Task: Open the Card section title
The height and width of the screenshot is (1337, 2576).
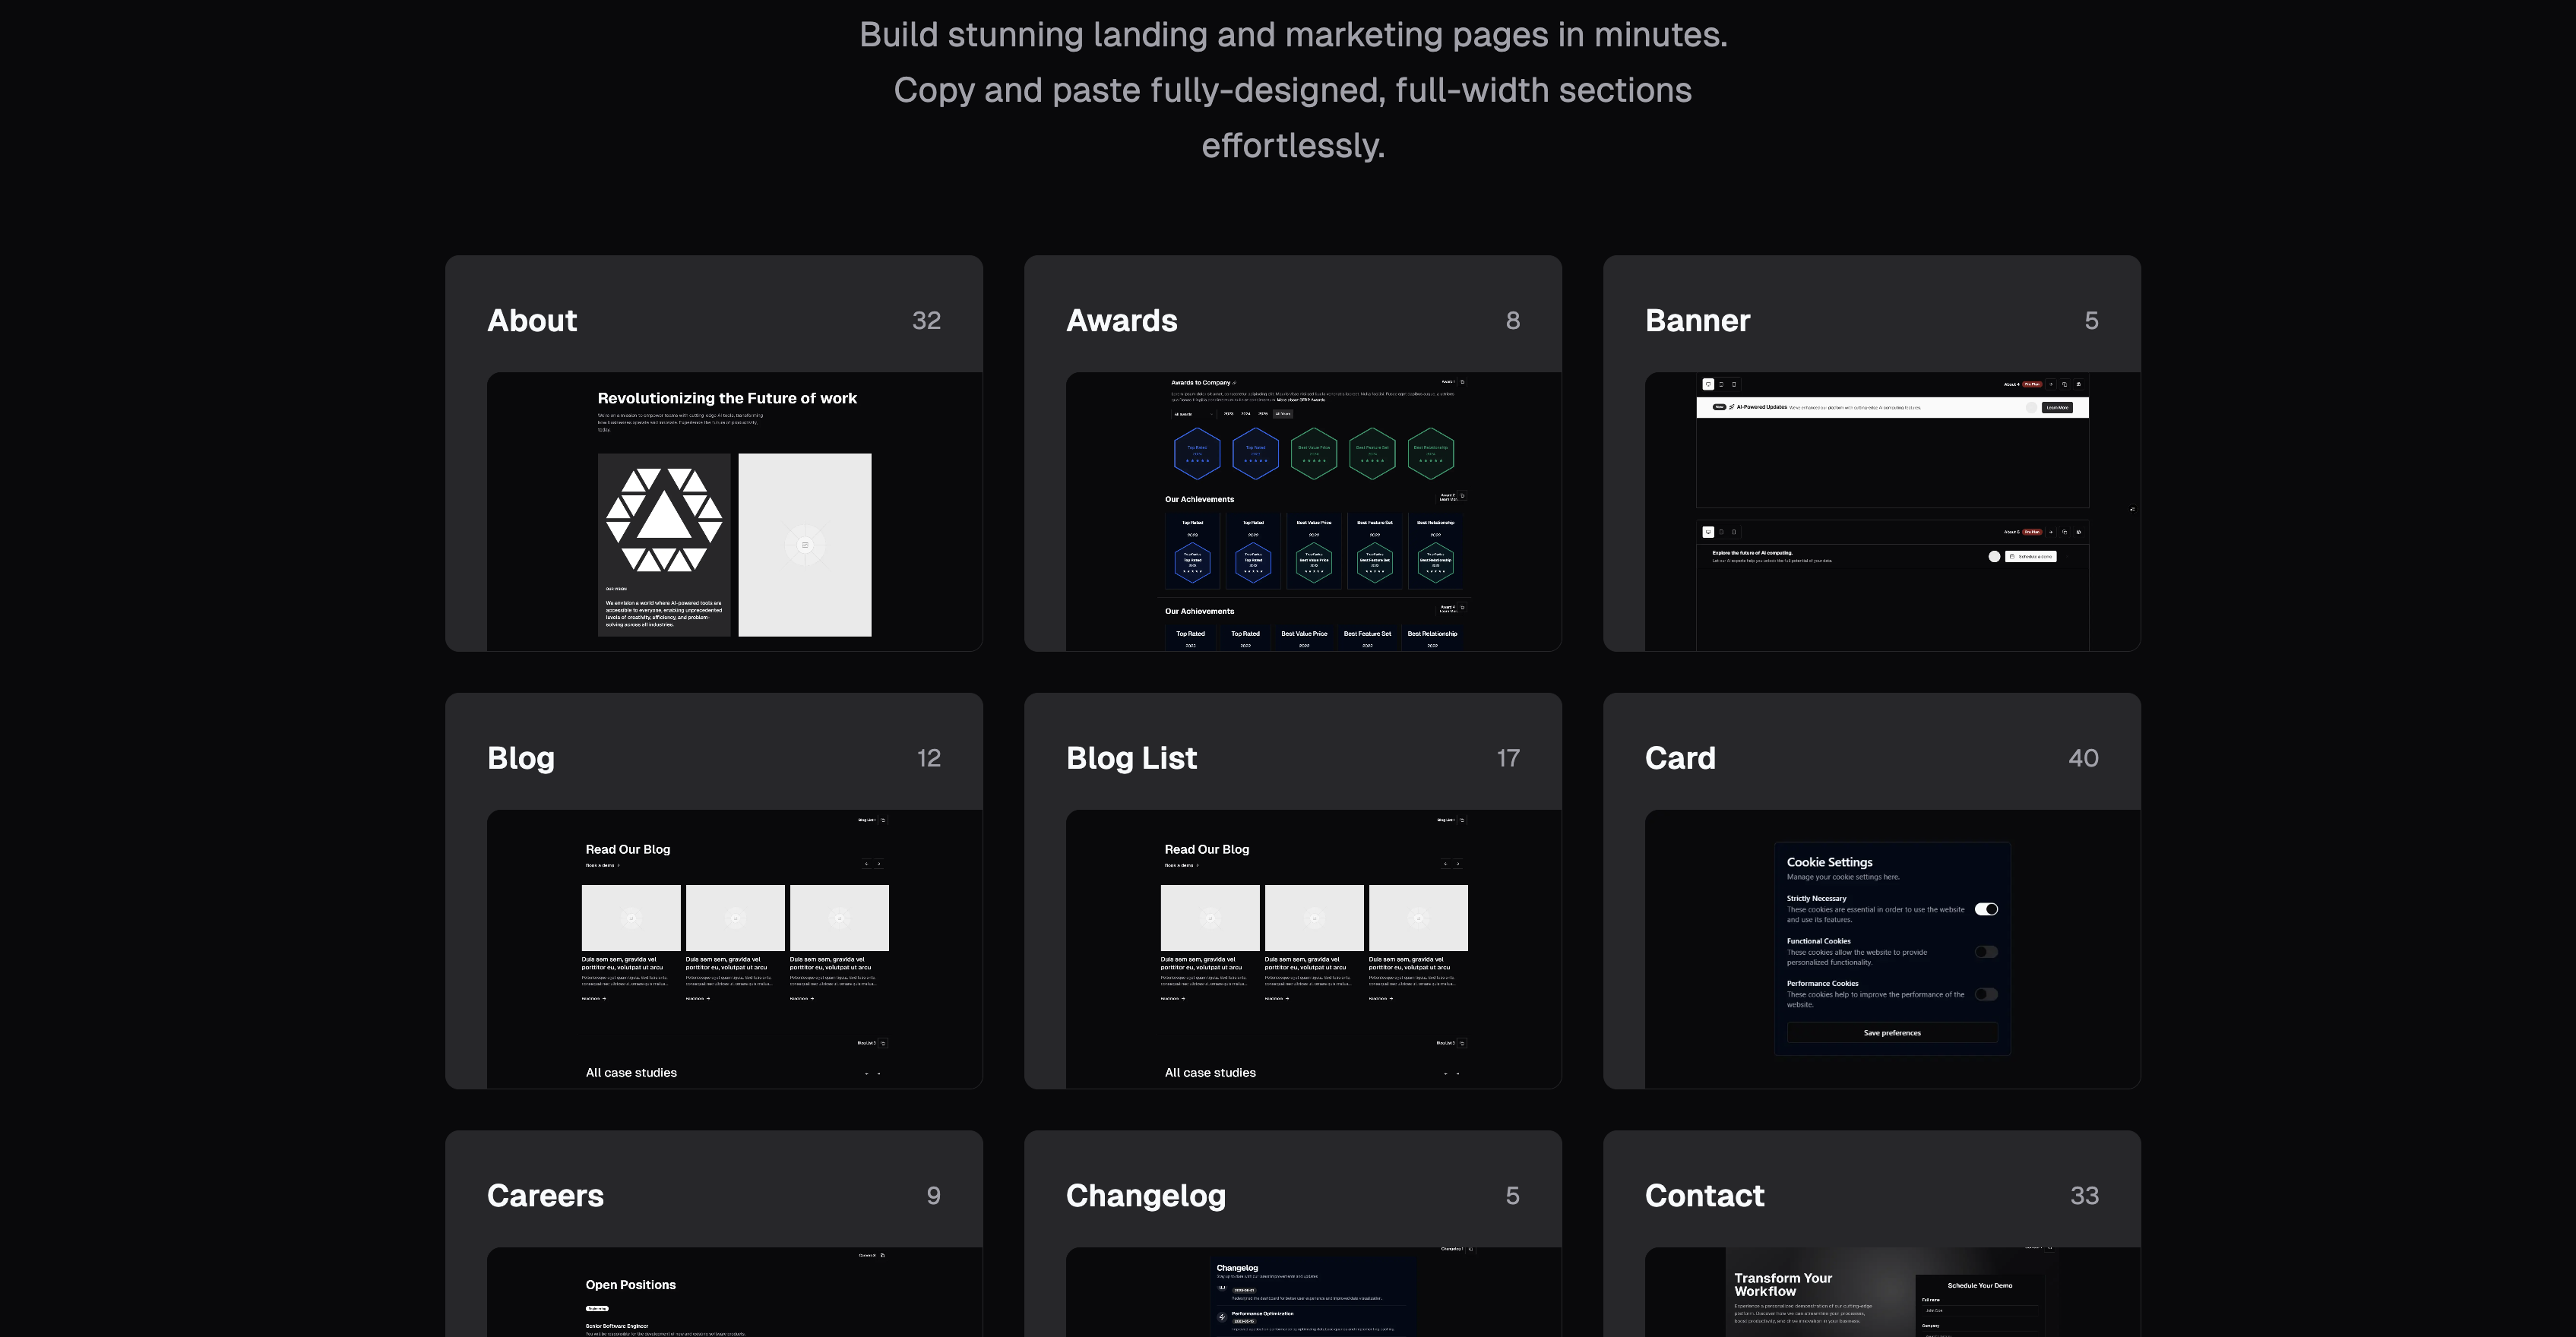Action: click(1680, 758)
